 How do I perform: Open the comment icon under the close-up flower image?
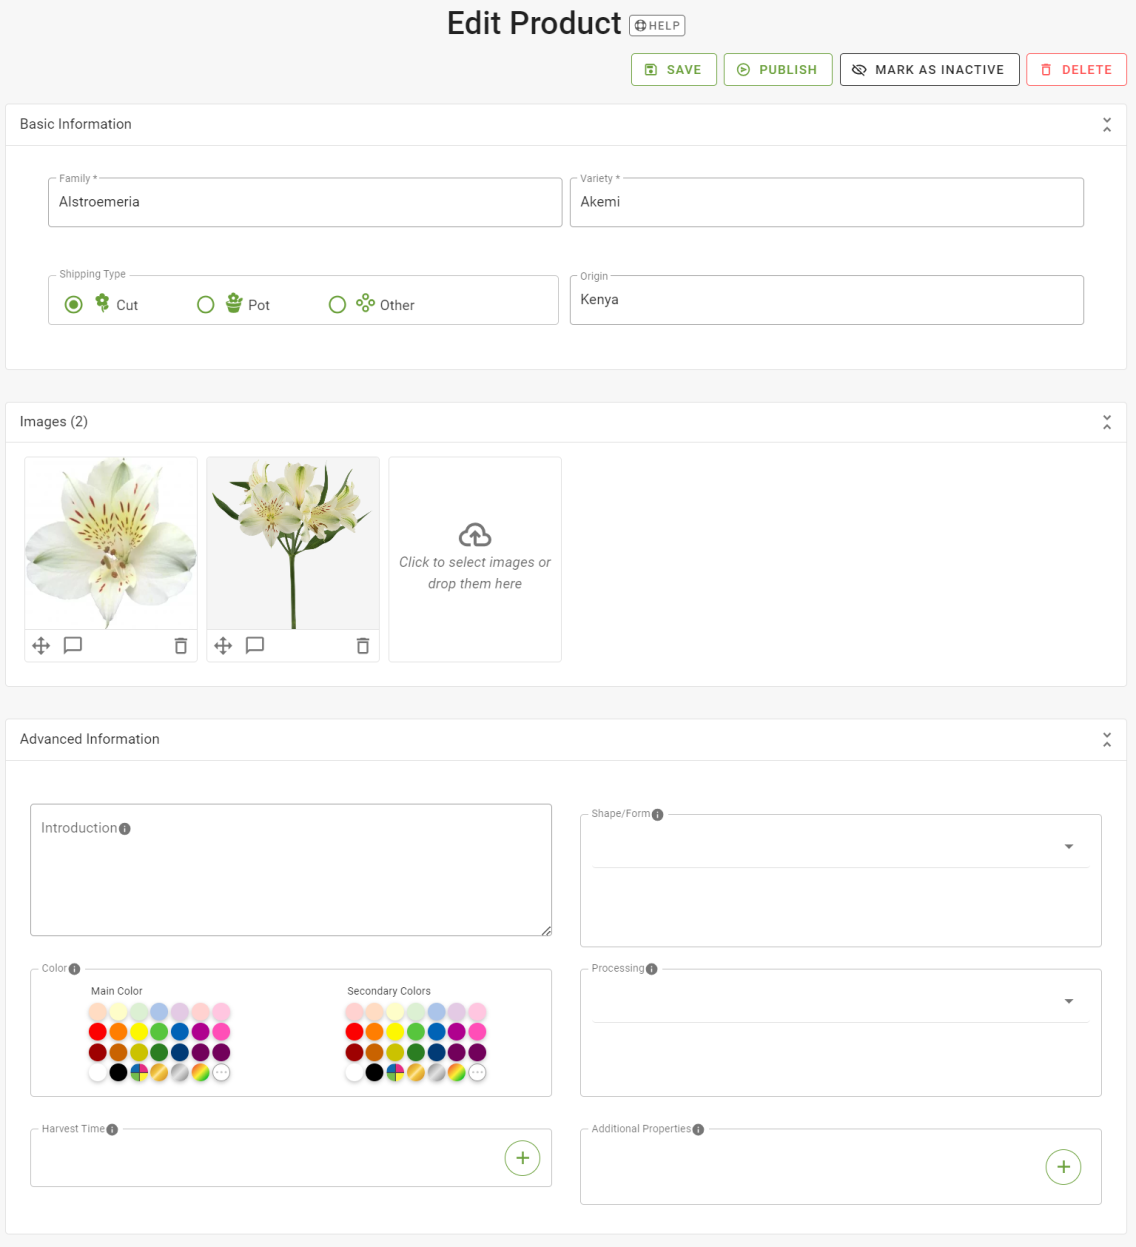pos(73,646)
